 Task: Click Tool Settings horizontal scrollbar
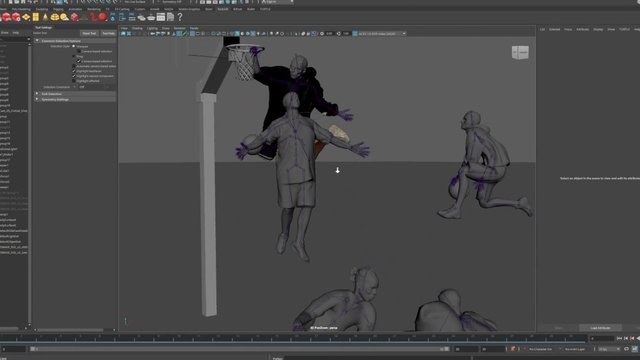coord(69,330)
